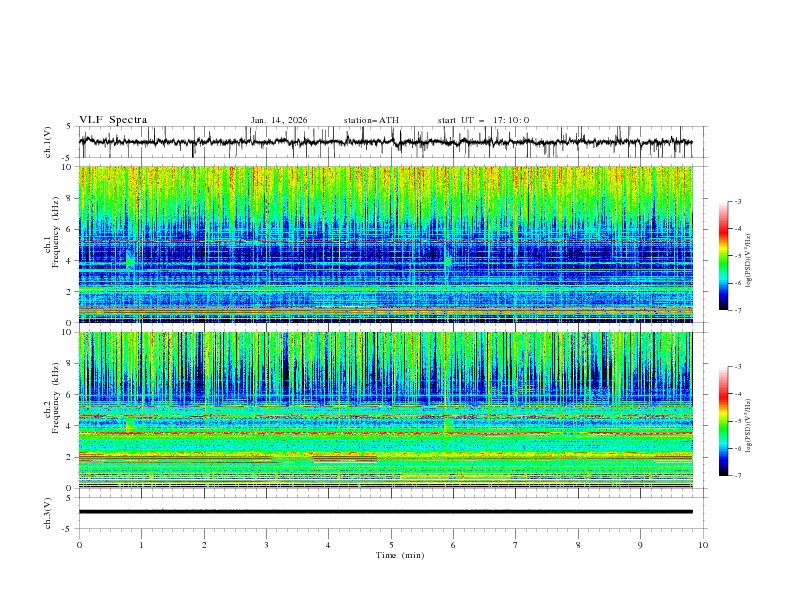792x612 pixels.
Task: Click time axis tick label "7"
Action: coord(516,545)
